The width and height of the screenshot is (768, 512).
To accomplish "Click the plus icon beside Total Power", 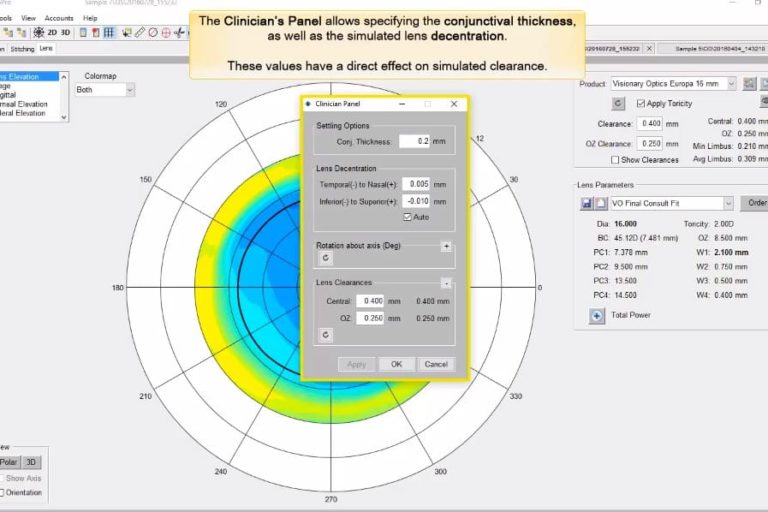I will [x=597, y=316].
